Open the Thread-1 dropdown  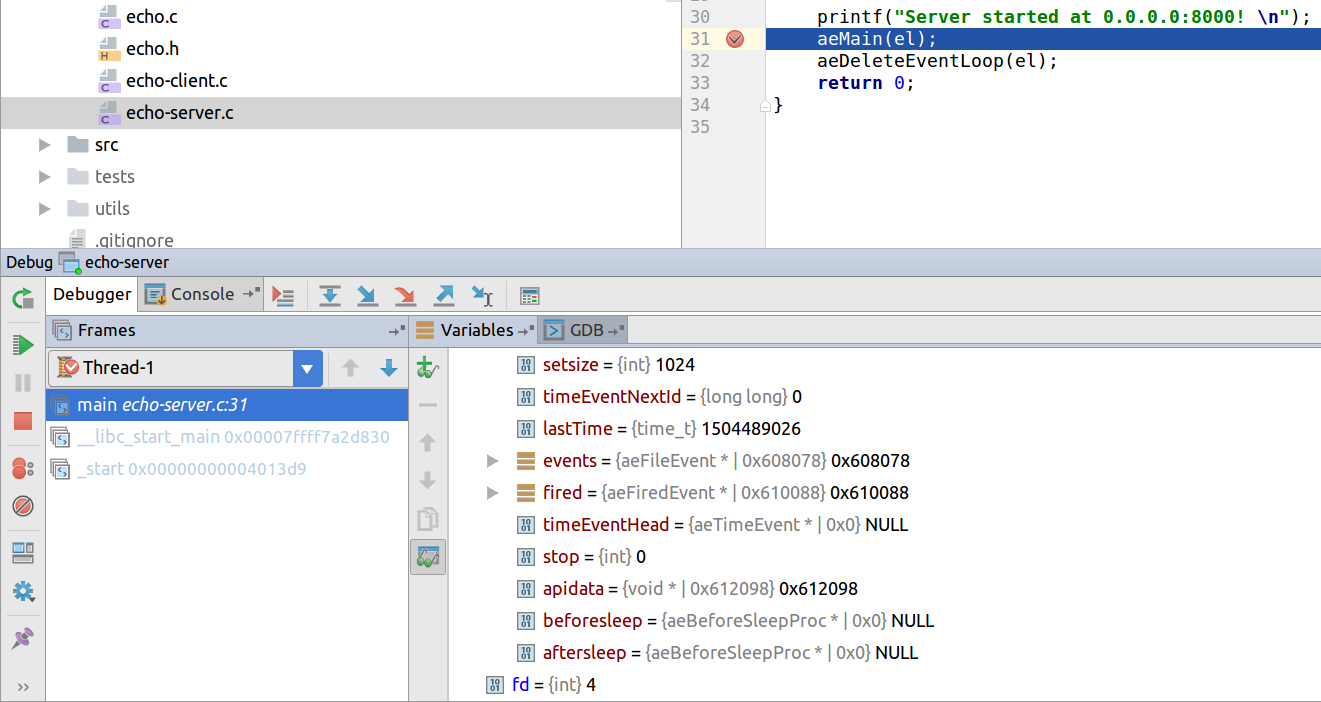(308, 368)
